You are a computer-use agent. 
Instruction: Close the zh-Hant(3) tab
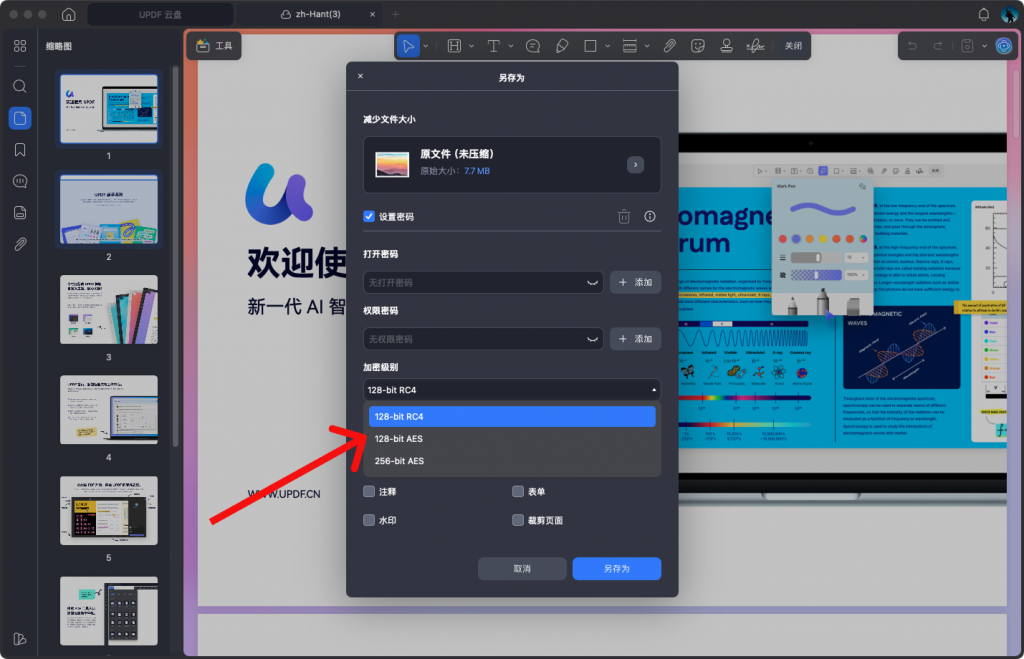(x=372, y=14)
